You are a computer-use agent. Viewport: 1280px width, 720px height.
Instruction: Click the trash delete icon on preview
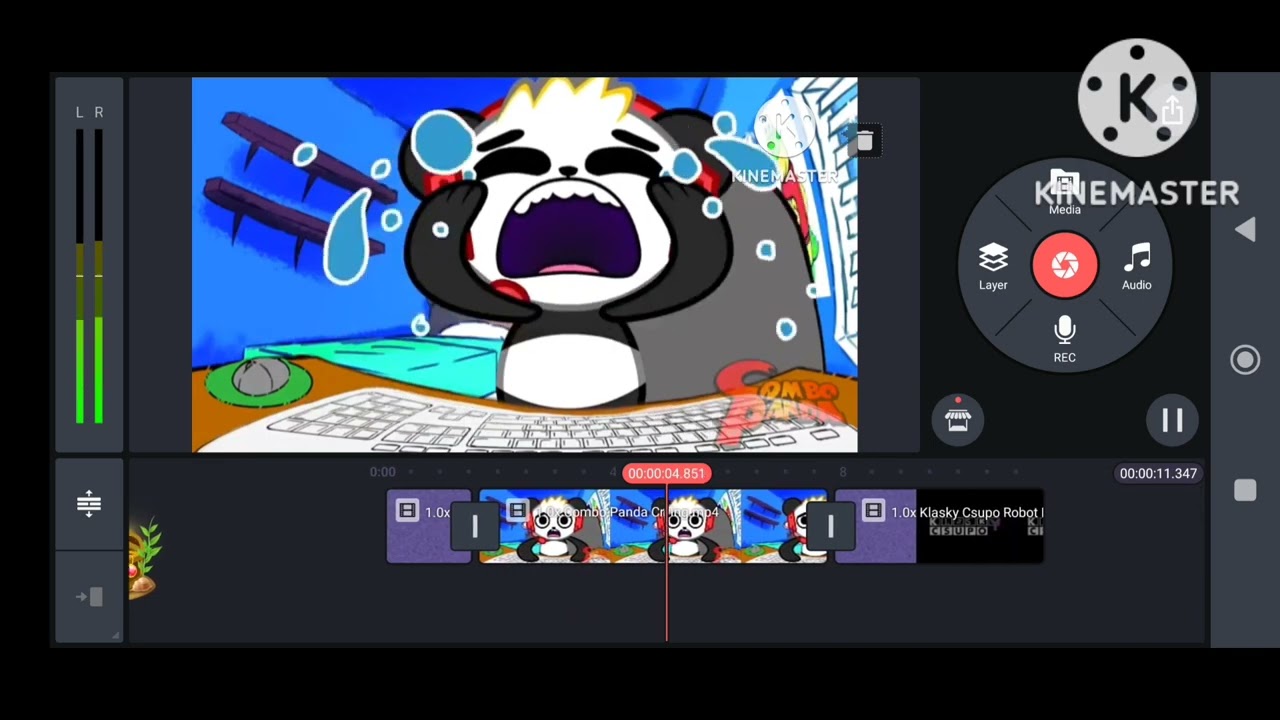tap(865, 141)
